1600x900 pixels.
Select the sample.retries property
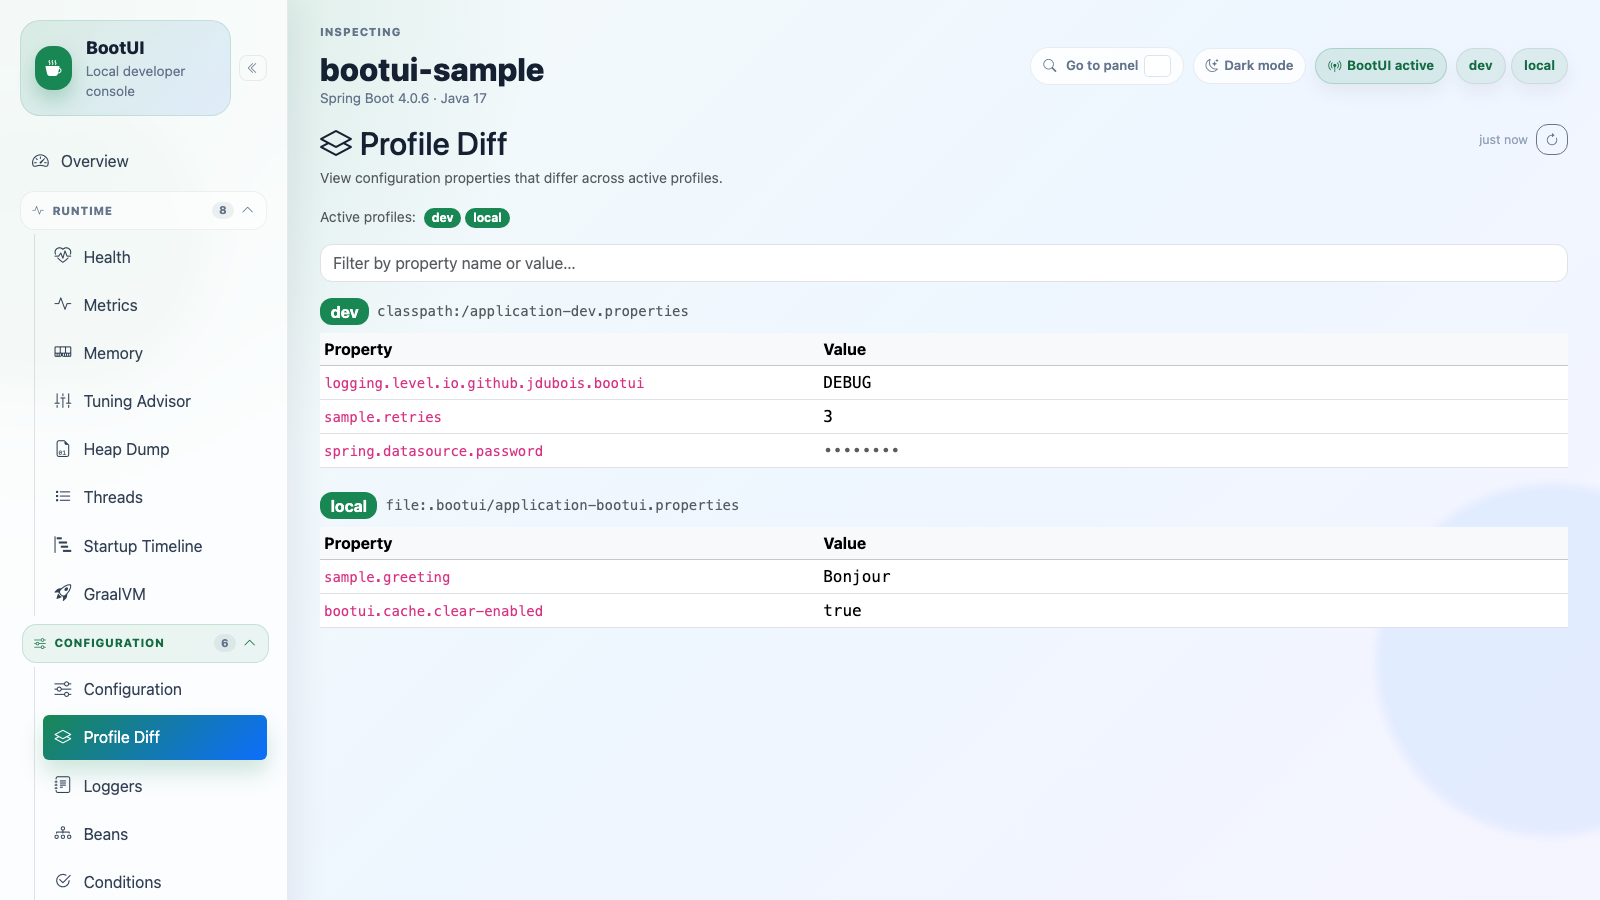coord(383,417)
